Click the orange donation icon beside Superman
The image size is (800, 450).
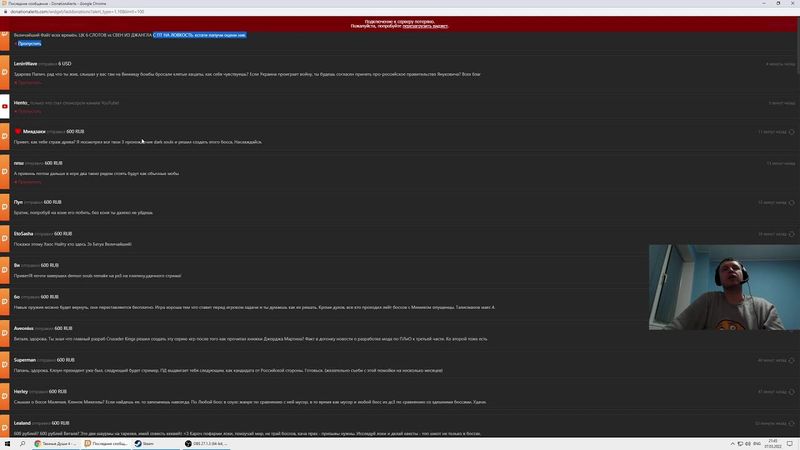tap(5, 365)
